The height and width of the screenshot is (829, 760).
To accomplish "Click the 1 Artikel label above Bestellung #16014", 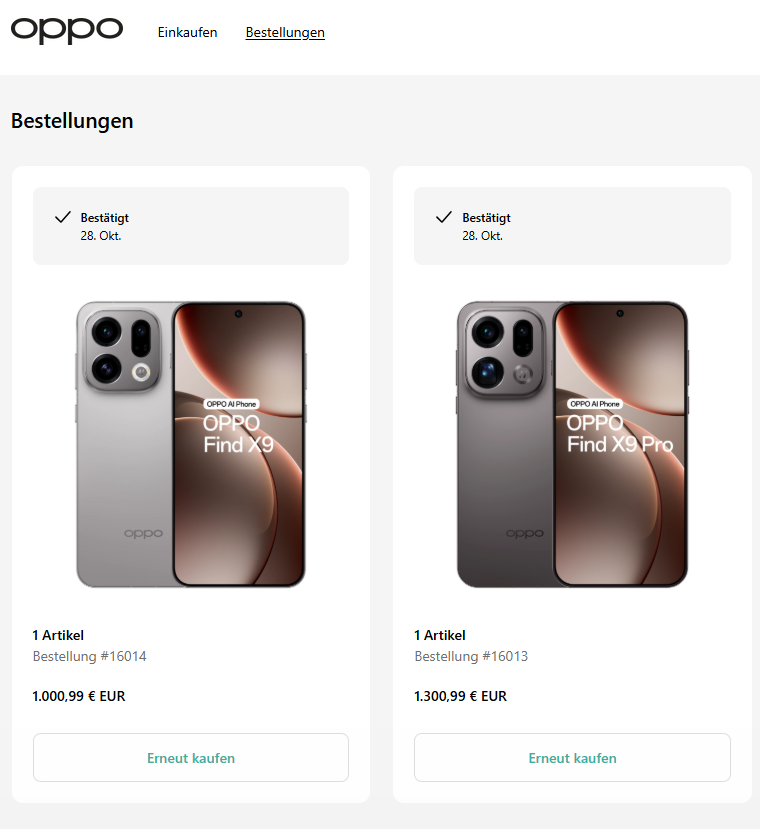I will pos(58,635).
